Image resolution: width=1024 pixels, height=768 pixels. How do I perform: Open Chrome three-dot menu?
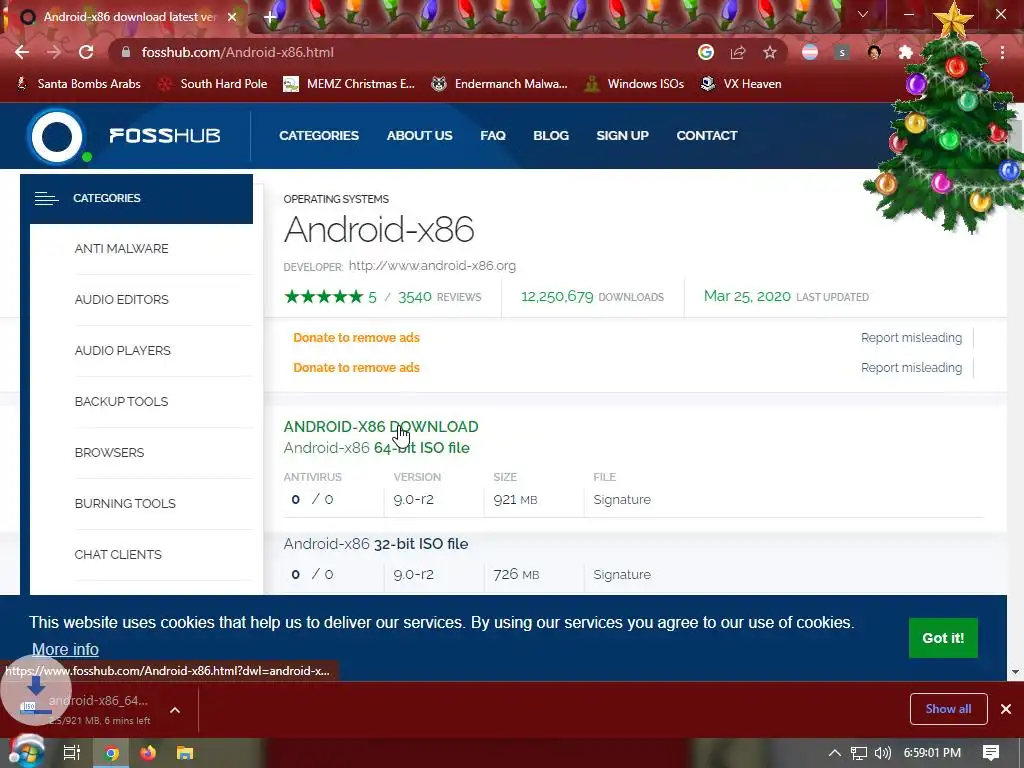click(x=1002, y=52)
